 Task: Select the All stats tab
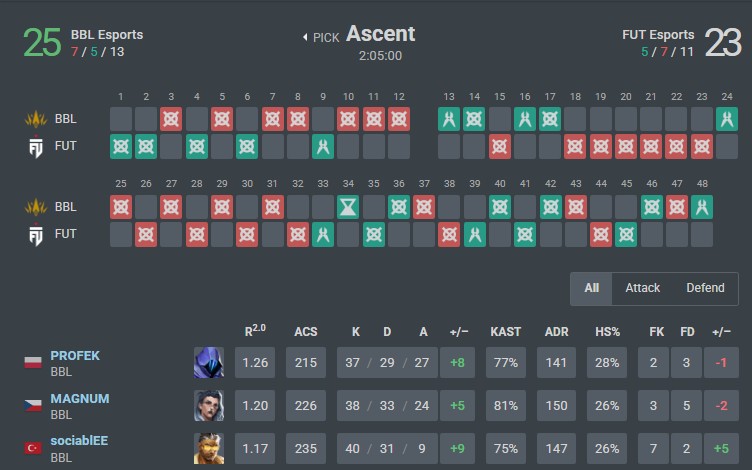tap(592, 288)
